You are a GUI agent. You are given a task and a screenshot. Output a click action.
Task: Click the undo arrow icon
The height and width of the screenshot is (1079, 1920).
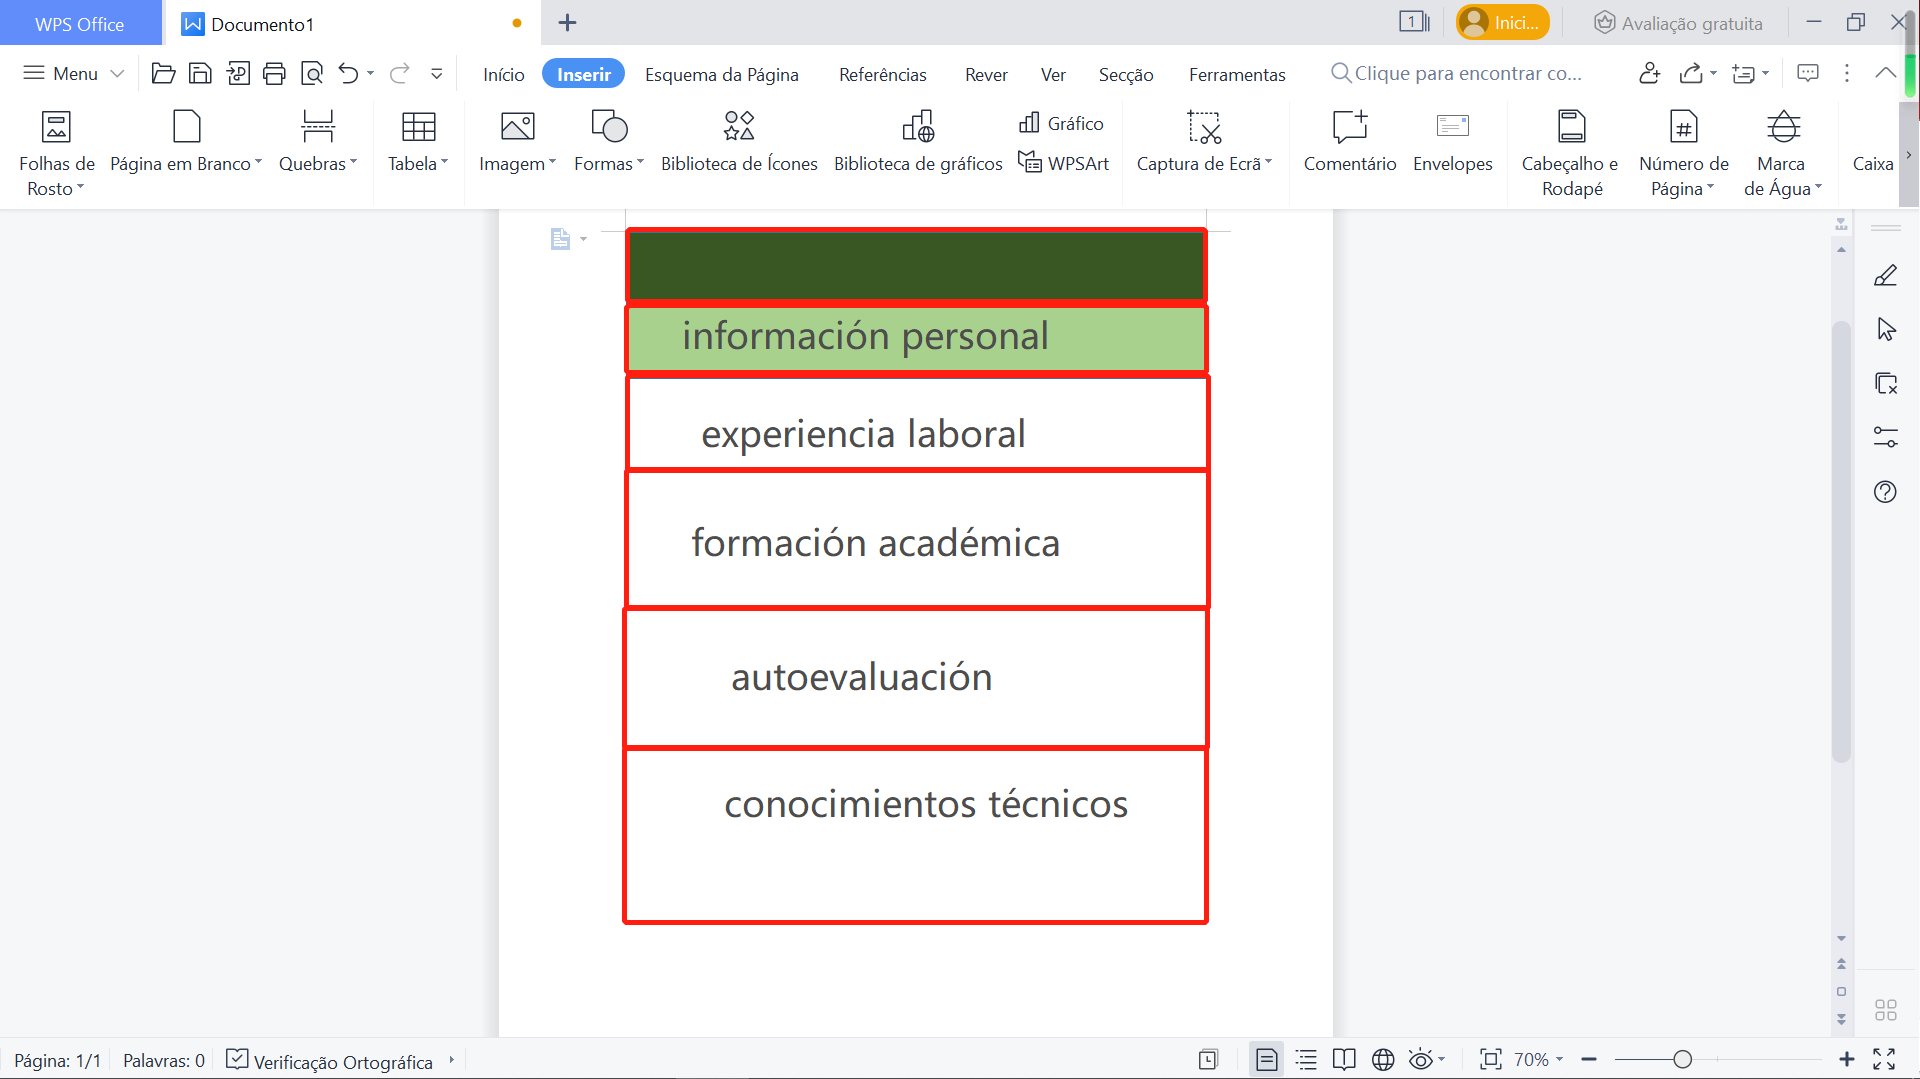click(348, 73)
